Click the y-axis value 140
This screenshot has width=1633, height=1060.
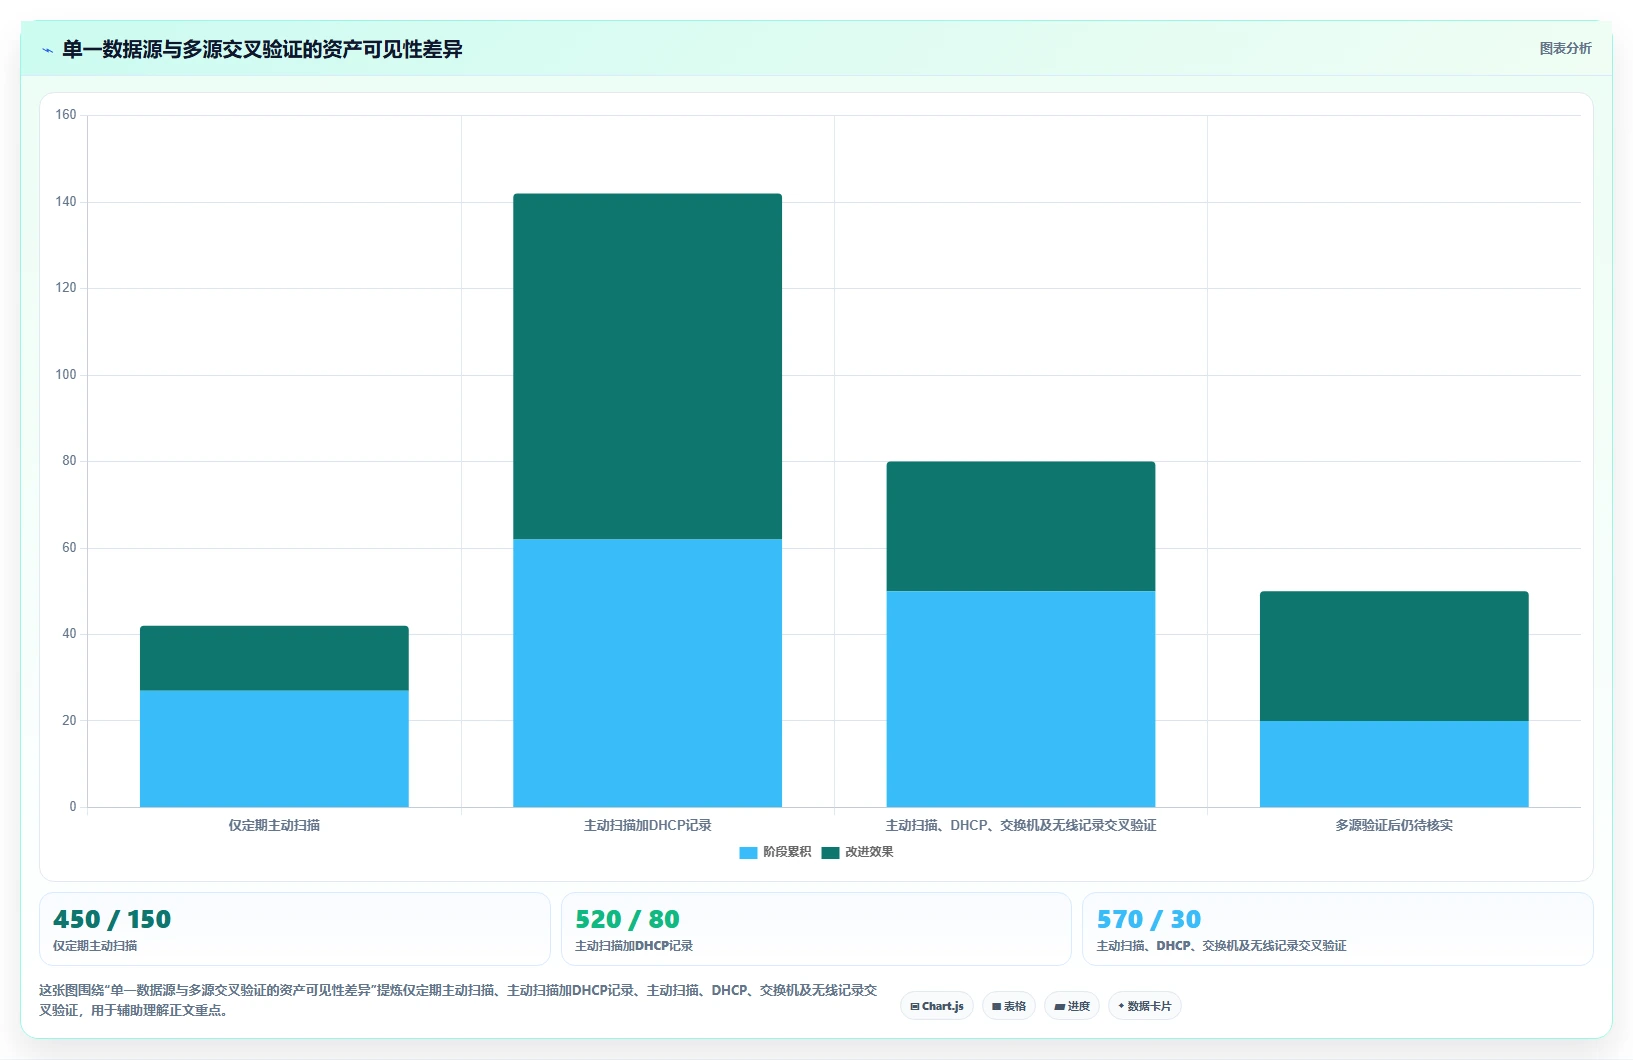tap(66, 202)
